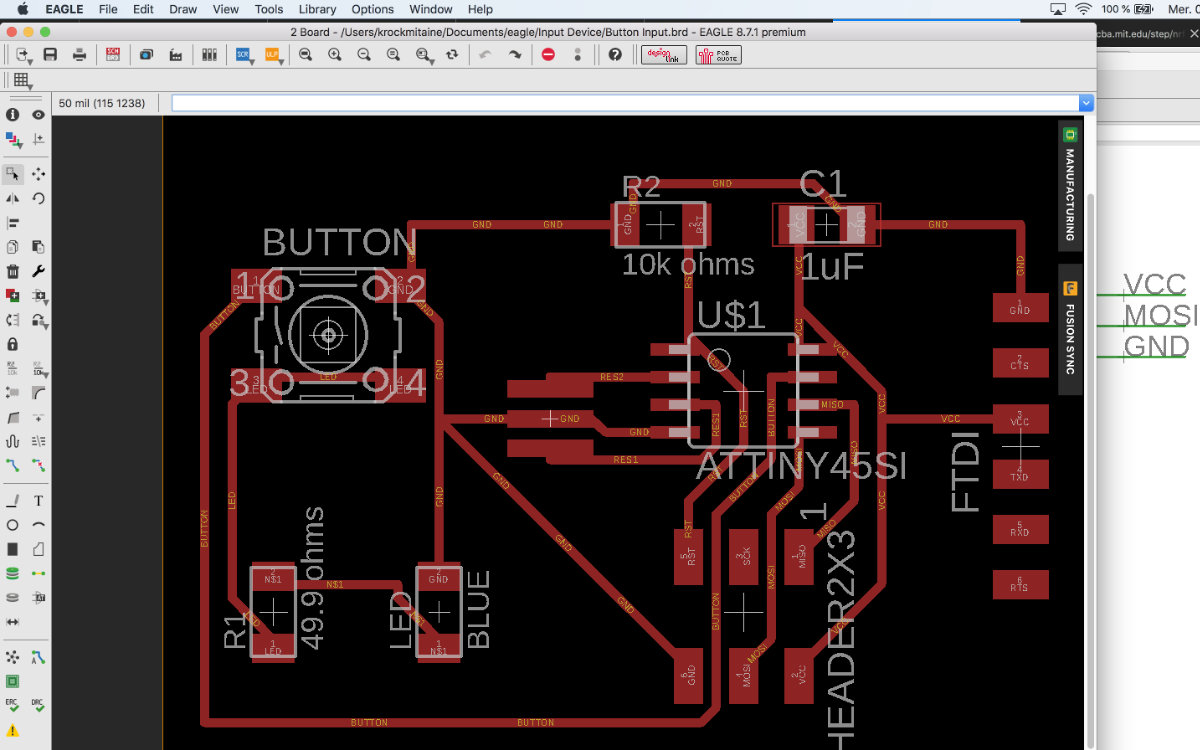The image size is (1200, 750).
Task: Run the DRC check tool
Action: point(38,706)
